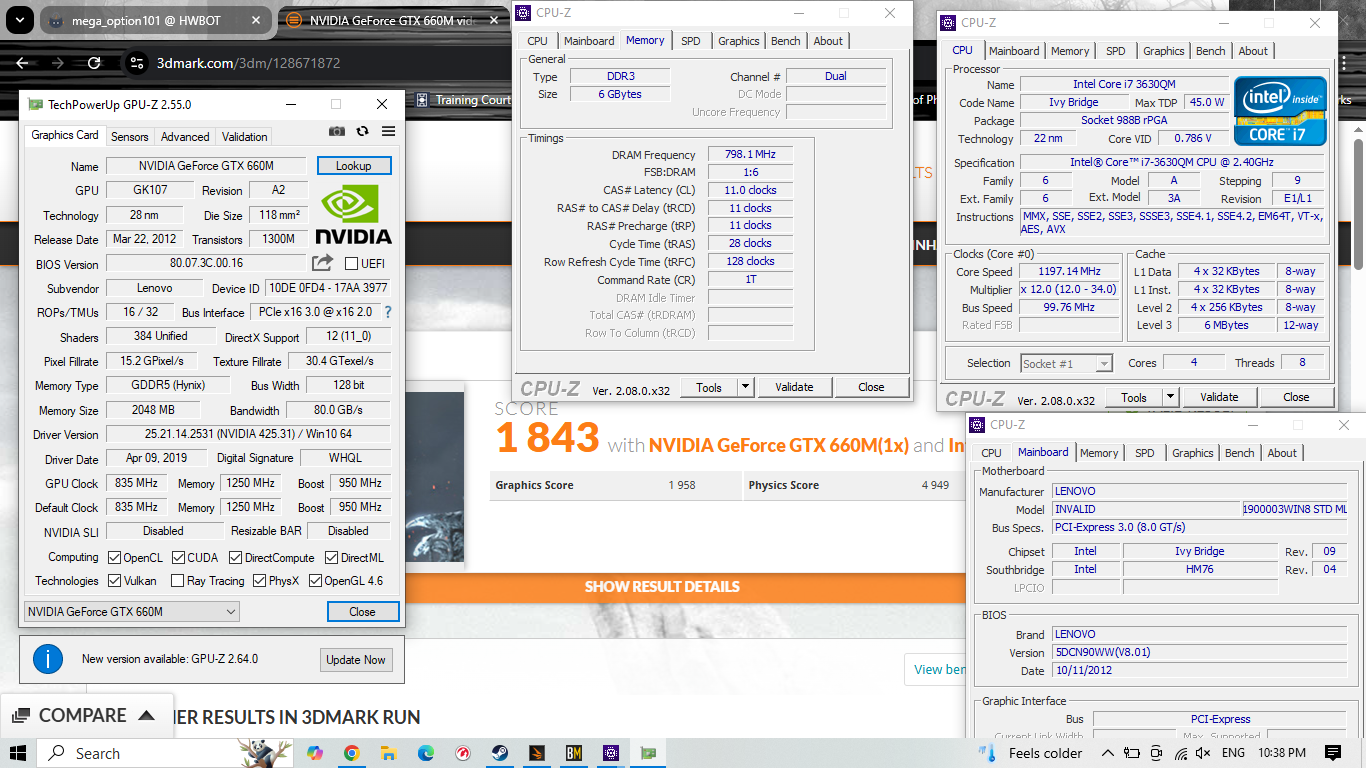Screen dimensions: 1366x768
Task: Click the browser back arrow
Action: tap(22, 63)
